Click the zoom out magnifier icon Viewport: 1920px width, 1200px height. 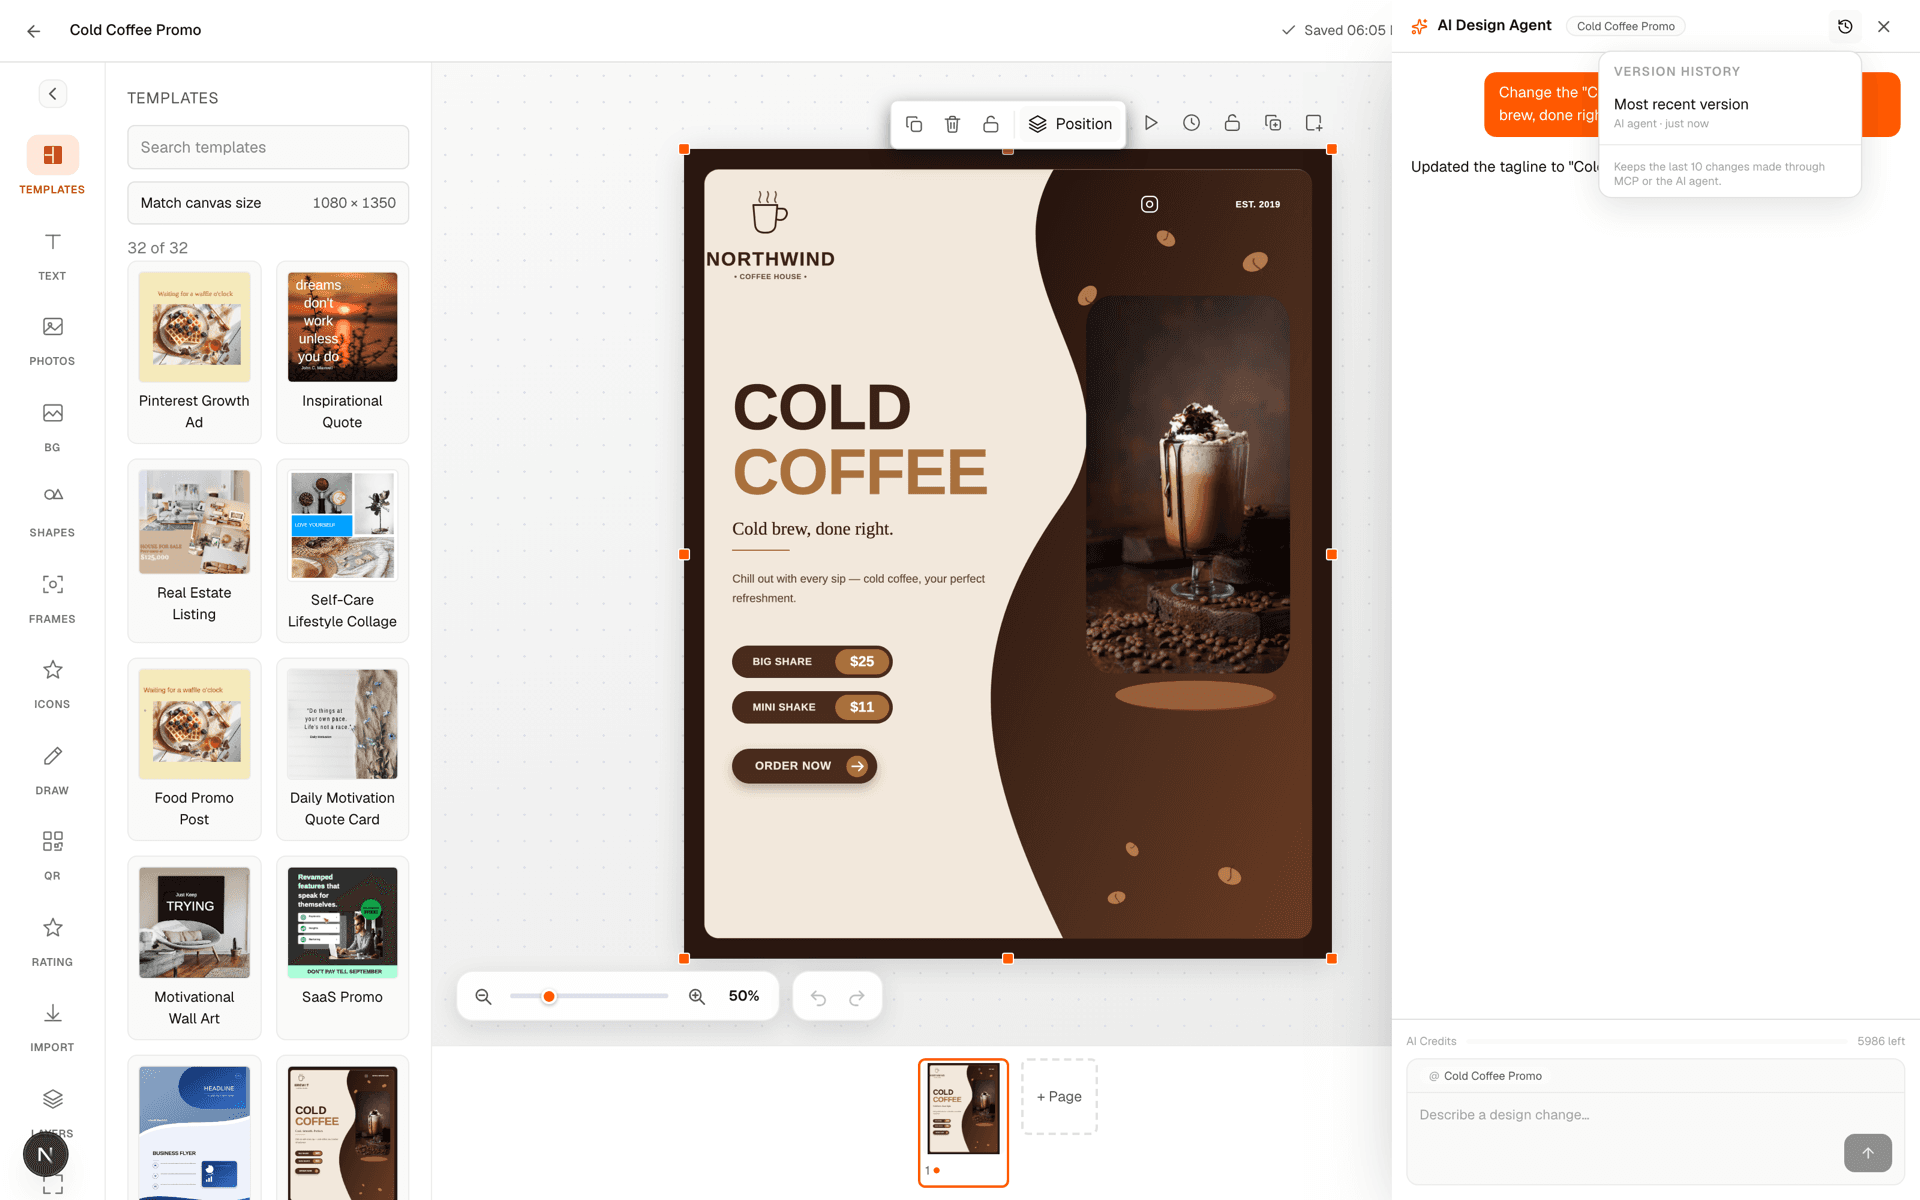point(483,997)
